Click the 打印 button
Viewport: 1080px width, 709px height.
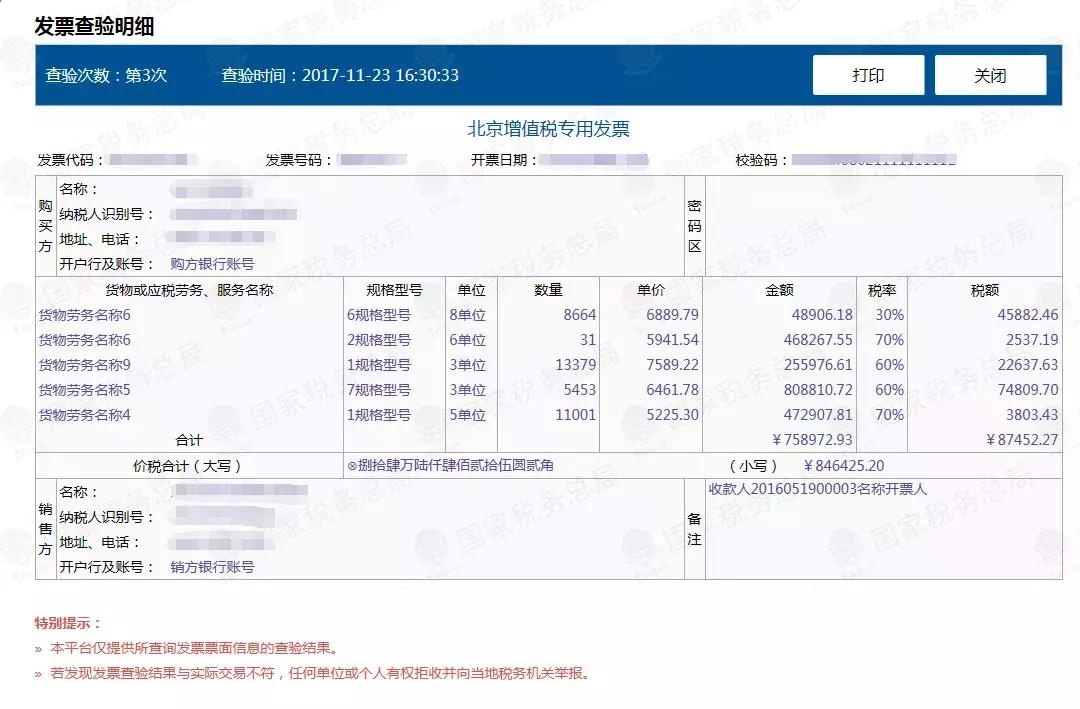869,74
